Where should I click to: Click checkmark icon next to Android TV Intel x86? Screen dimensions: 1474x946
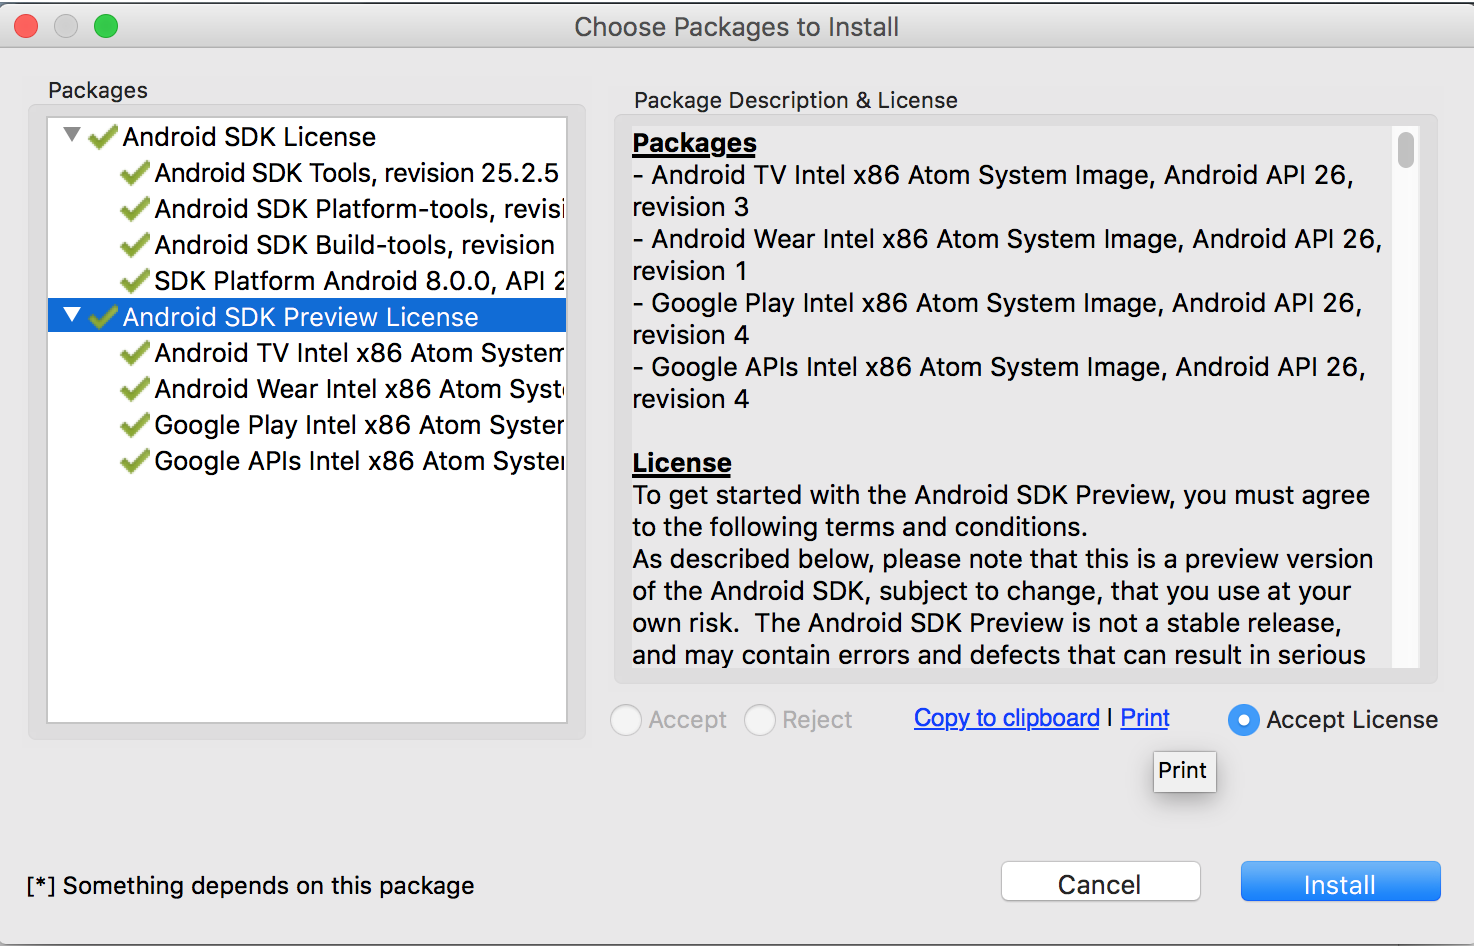point(135,353)
